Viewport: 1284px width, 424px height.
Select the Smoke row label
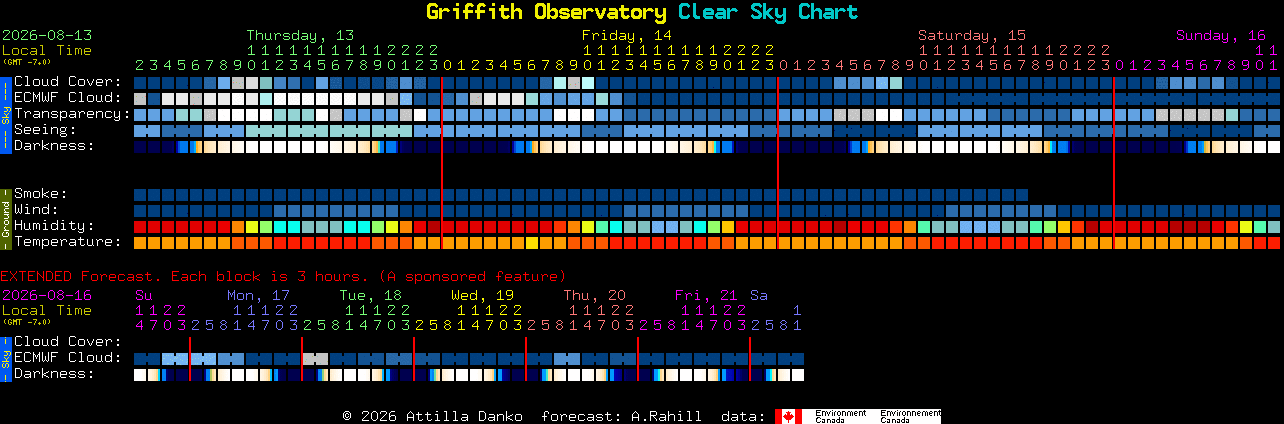[x=41, y=193]
